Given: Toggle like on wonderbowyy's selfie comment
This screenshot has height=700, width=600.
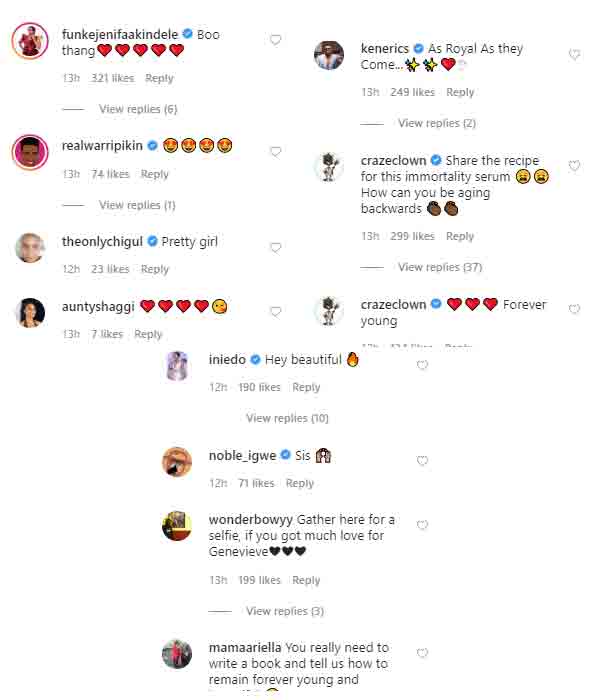Looking at the screenshot, I should (x=422, y=525).
